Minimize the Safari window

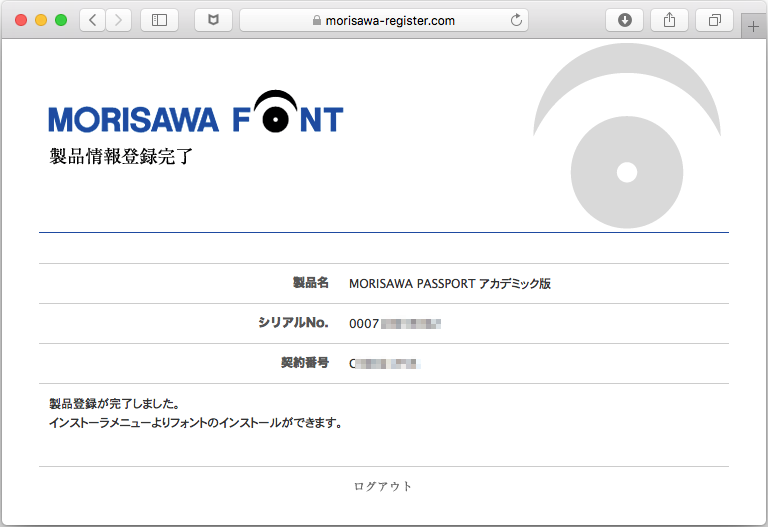pos(41,20)
